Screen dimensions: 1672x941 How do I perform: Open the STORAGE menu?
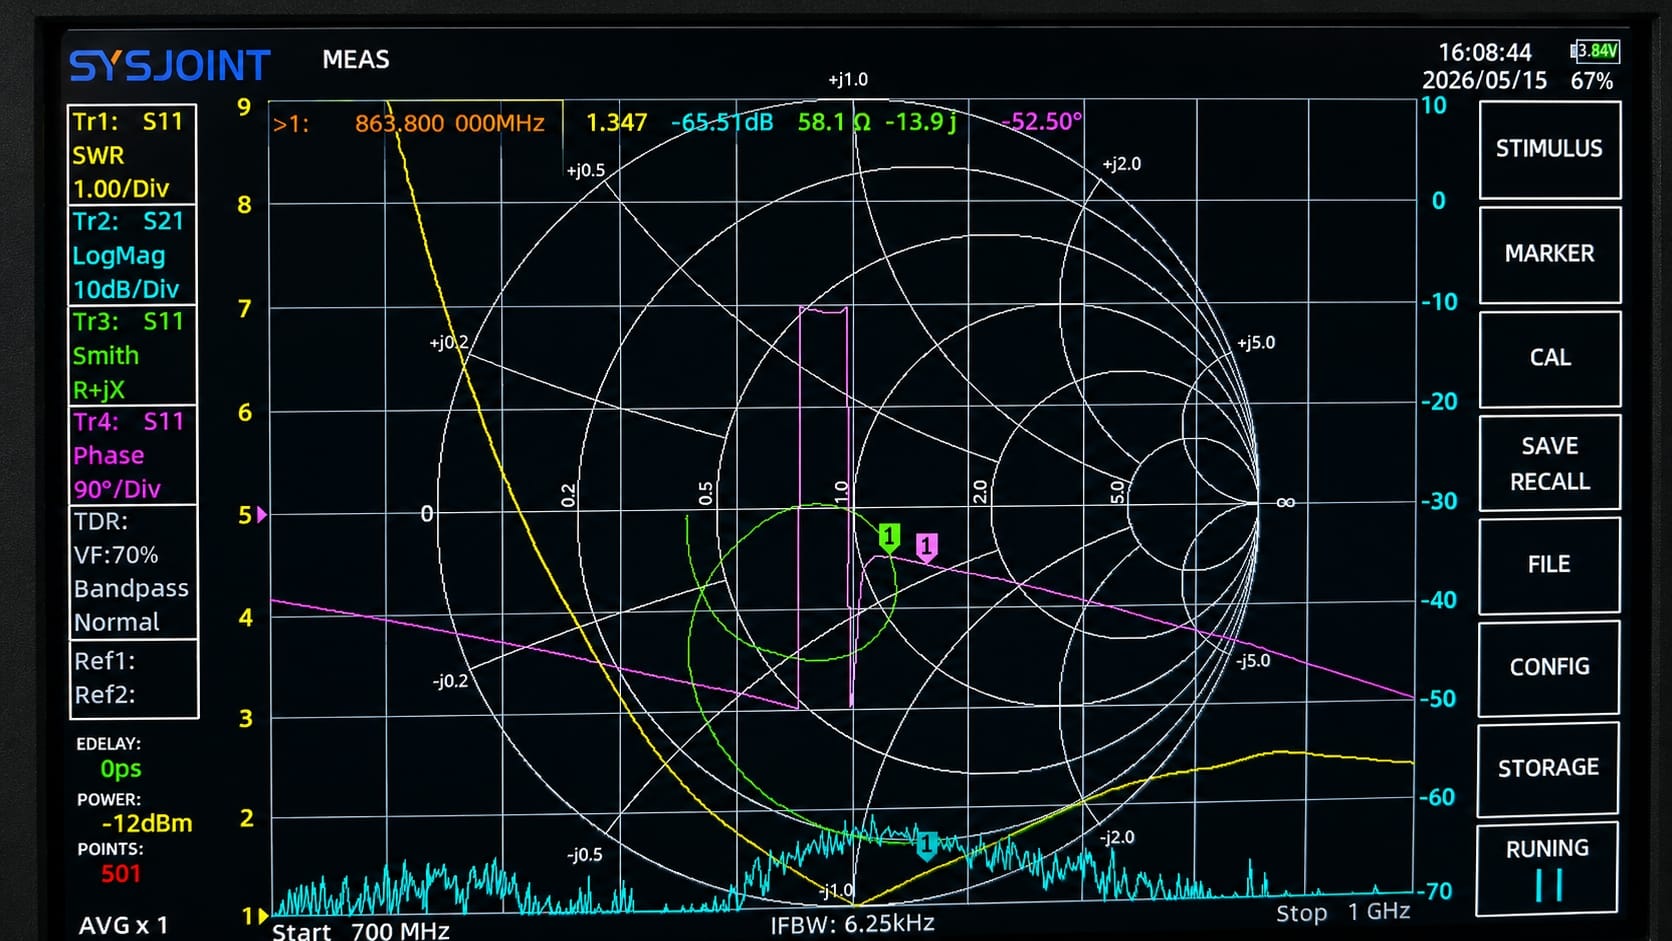pos(1548,768)
